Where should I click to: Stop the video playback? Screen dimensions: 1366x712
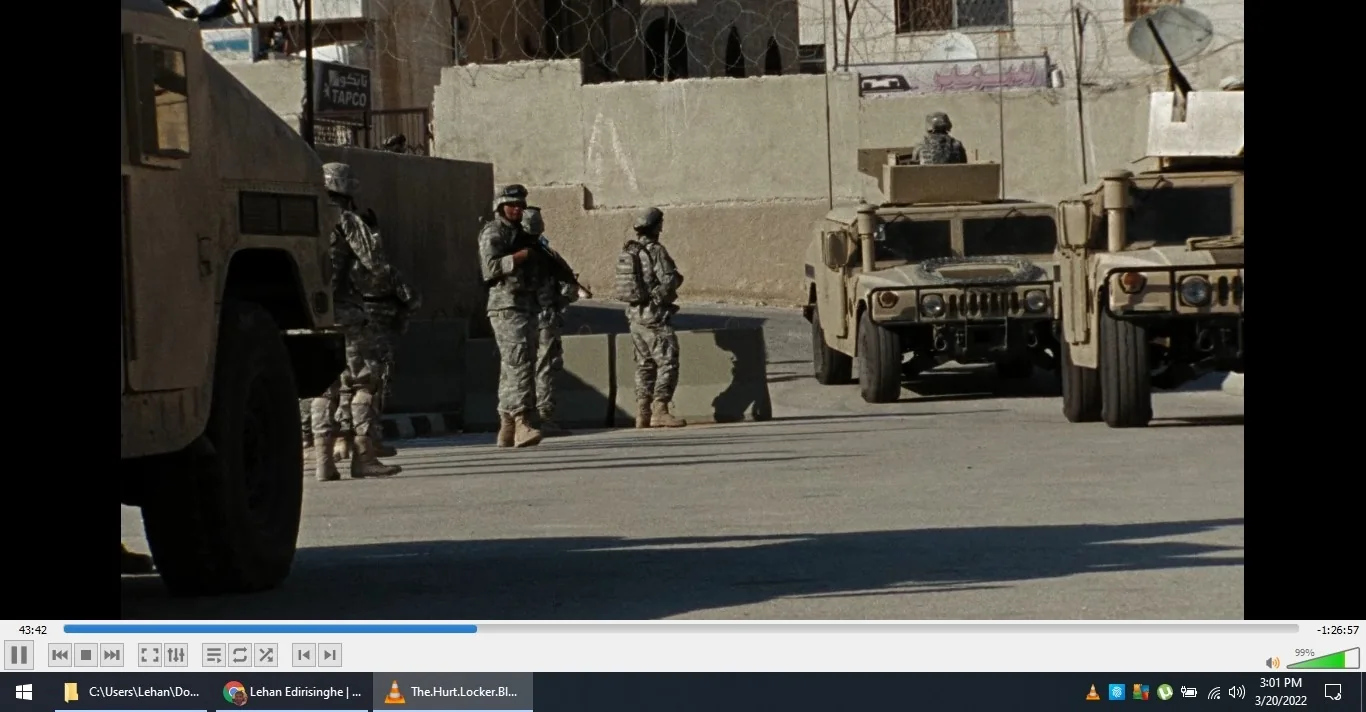pyautogui.click(x=86, y=655)
